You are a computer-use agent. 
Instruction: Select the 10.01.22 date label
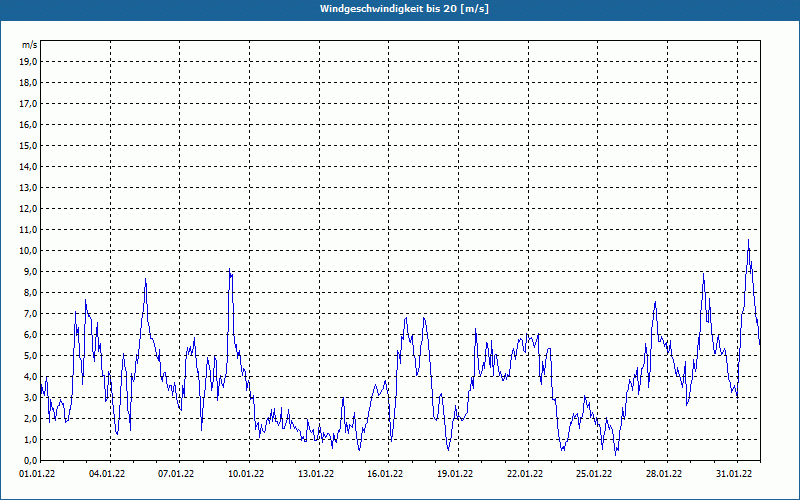246,474
